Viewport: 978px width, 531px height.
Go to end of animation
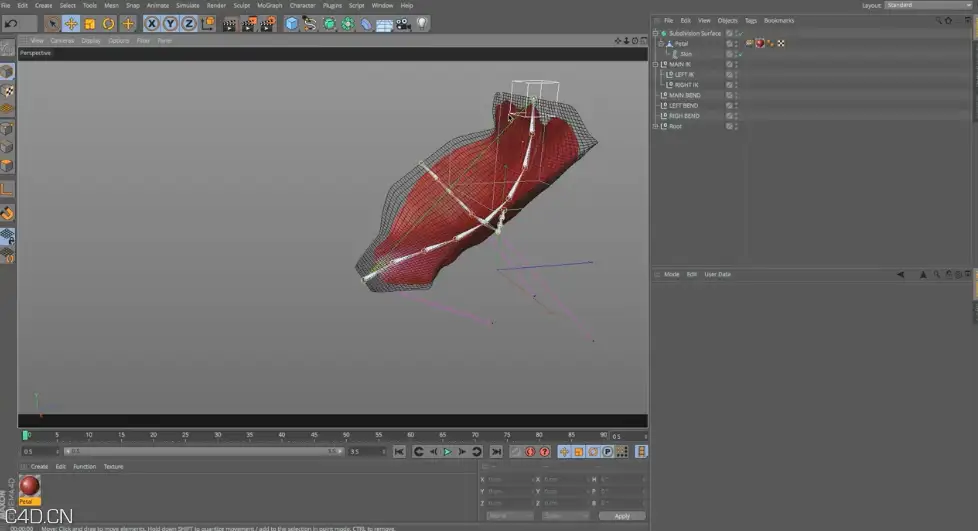point(496,452)
